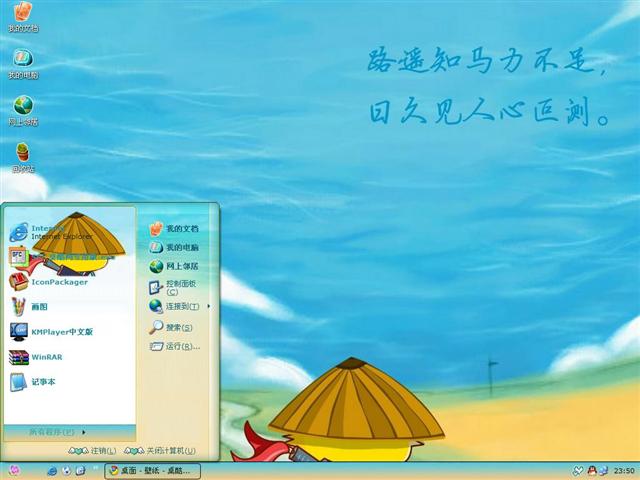Screen dimensions: 640x480
Task: Launch Internet Explorer from quick launch bar
Action: [52, 471]
